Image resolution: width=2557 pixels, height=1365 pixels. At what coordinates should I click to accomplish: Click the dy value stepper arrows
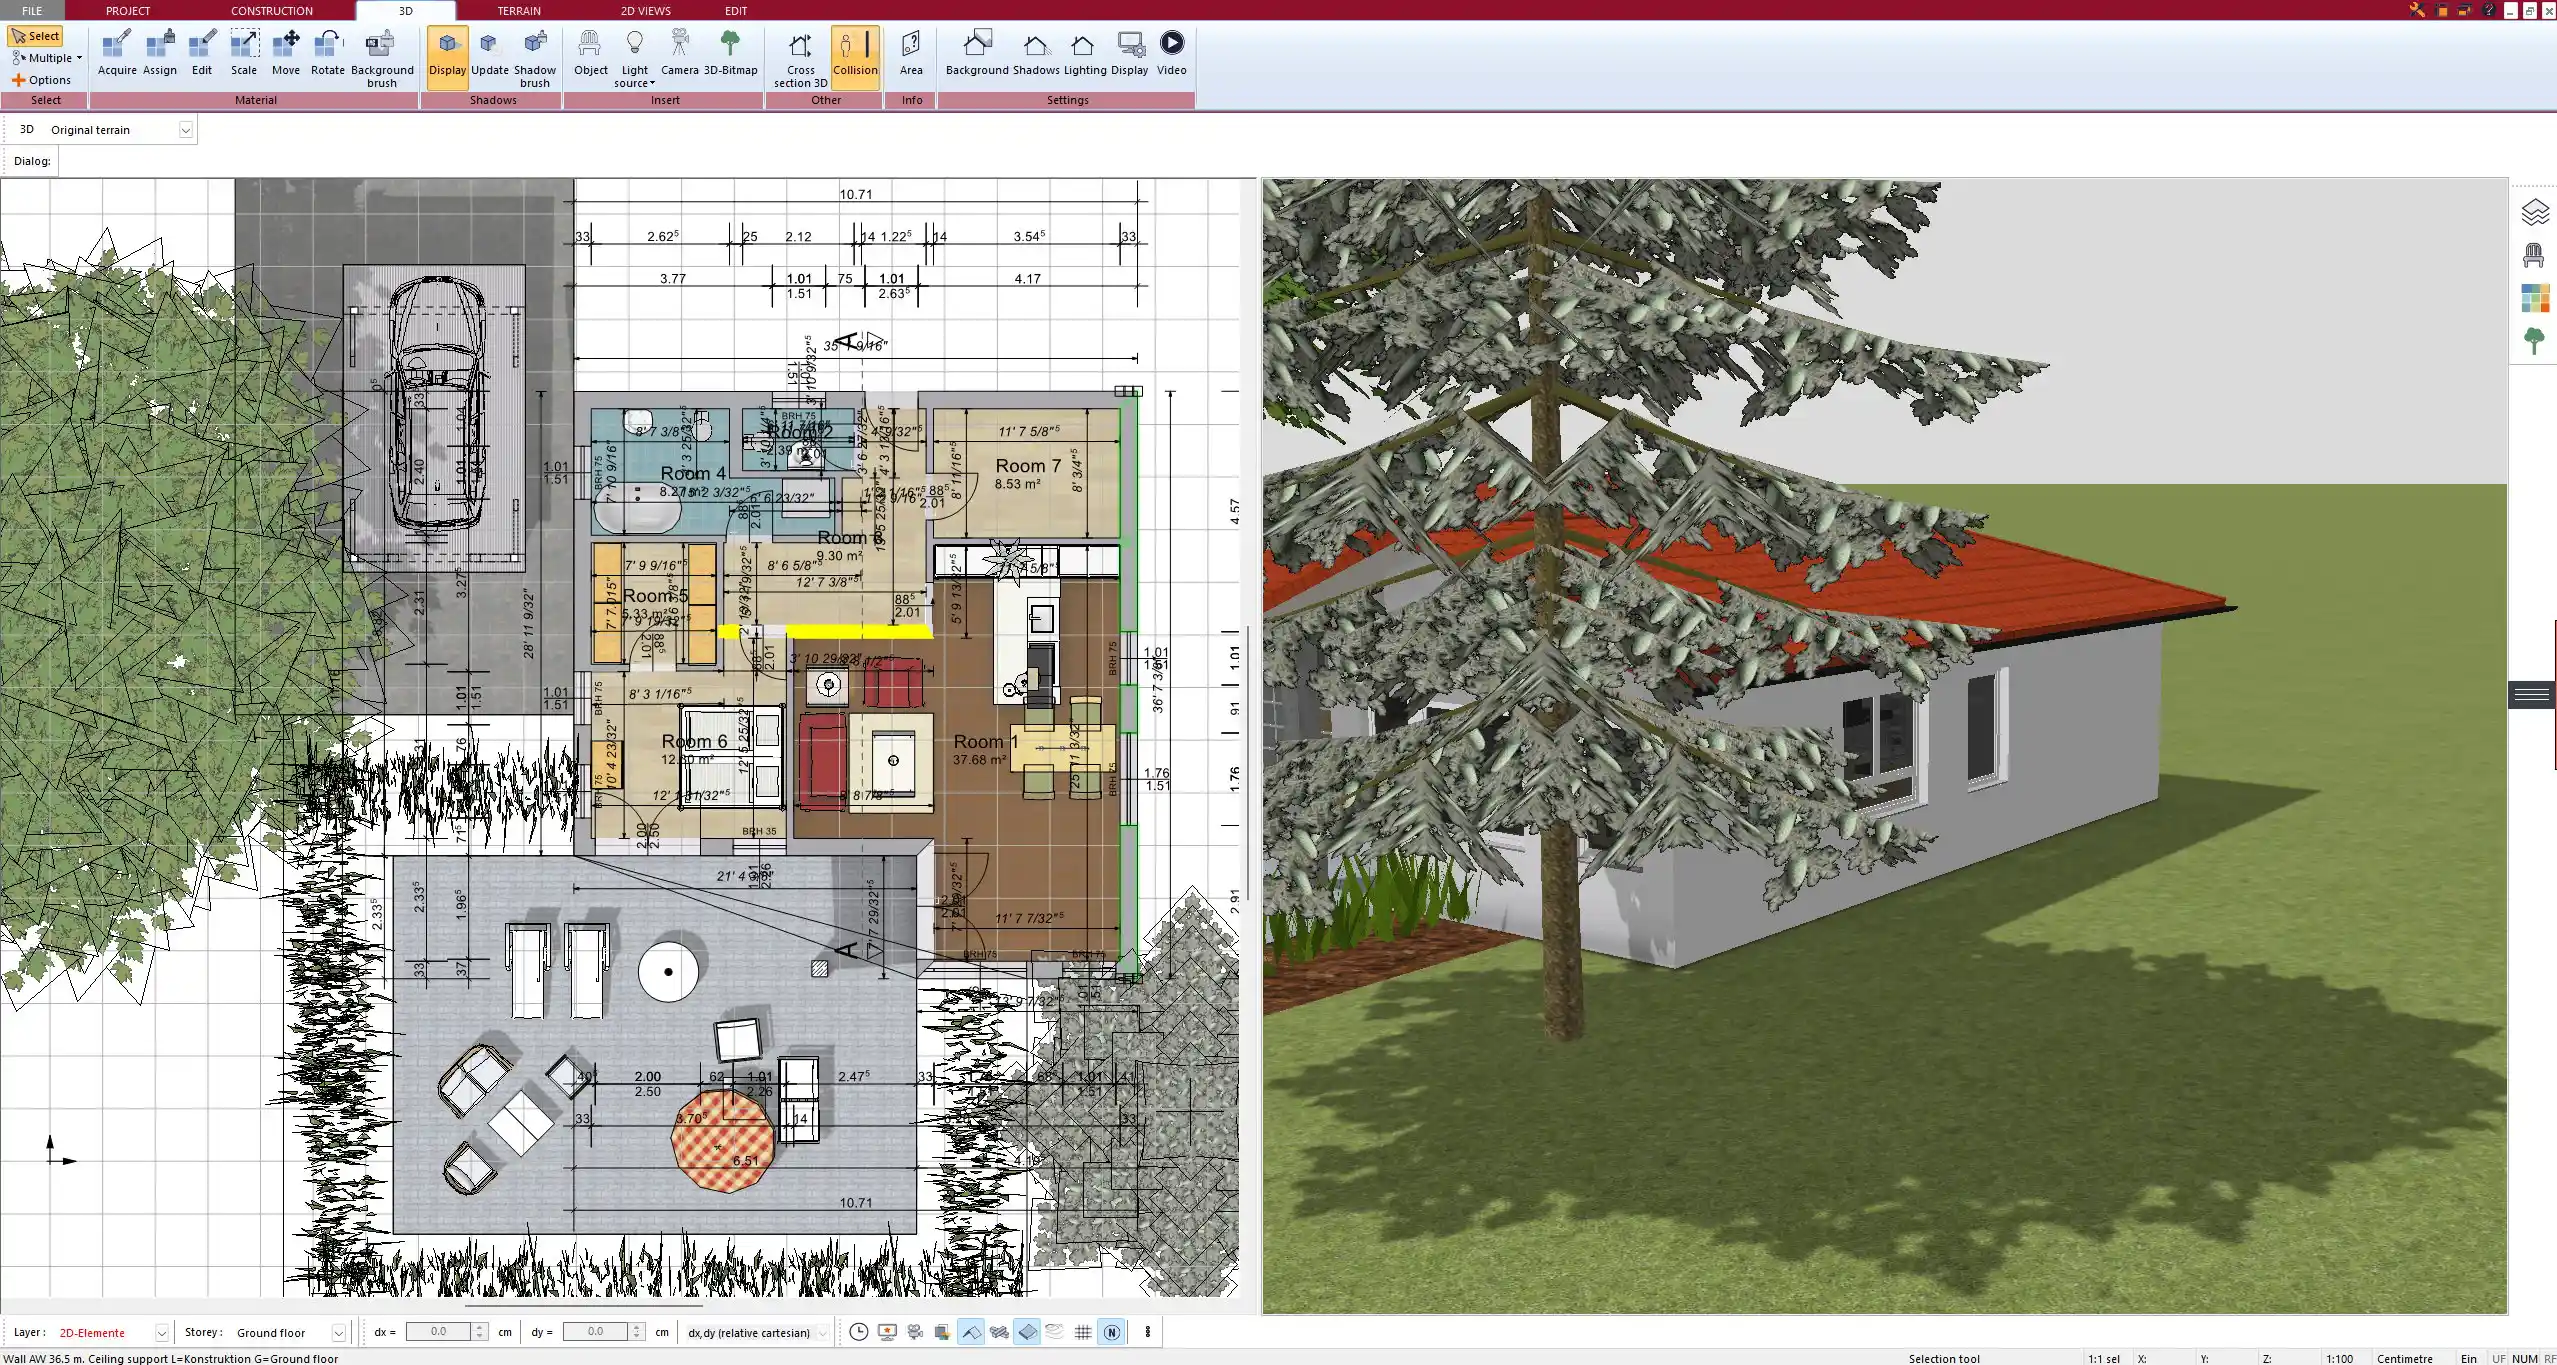pyautogui.click(x=637, y=1332)
